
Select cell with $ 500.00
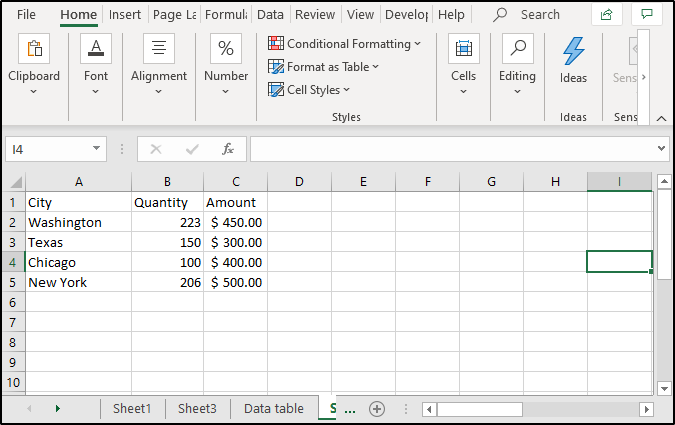[235, 282]
